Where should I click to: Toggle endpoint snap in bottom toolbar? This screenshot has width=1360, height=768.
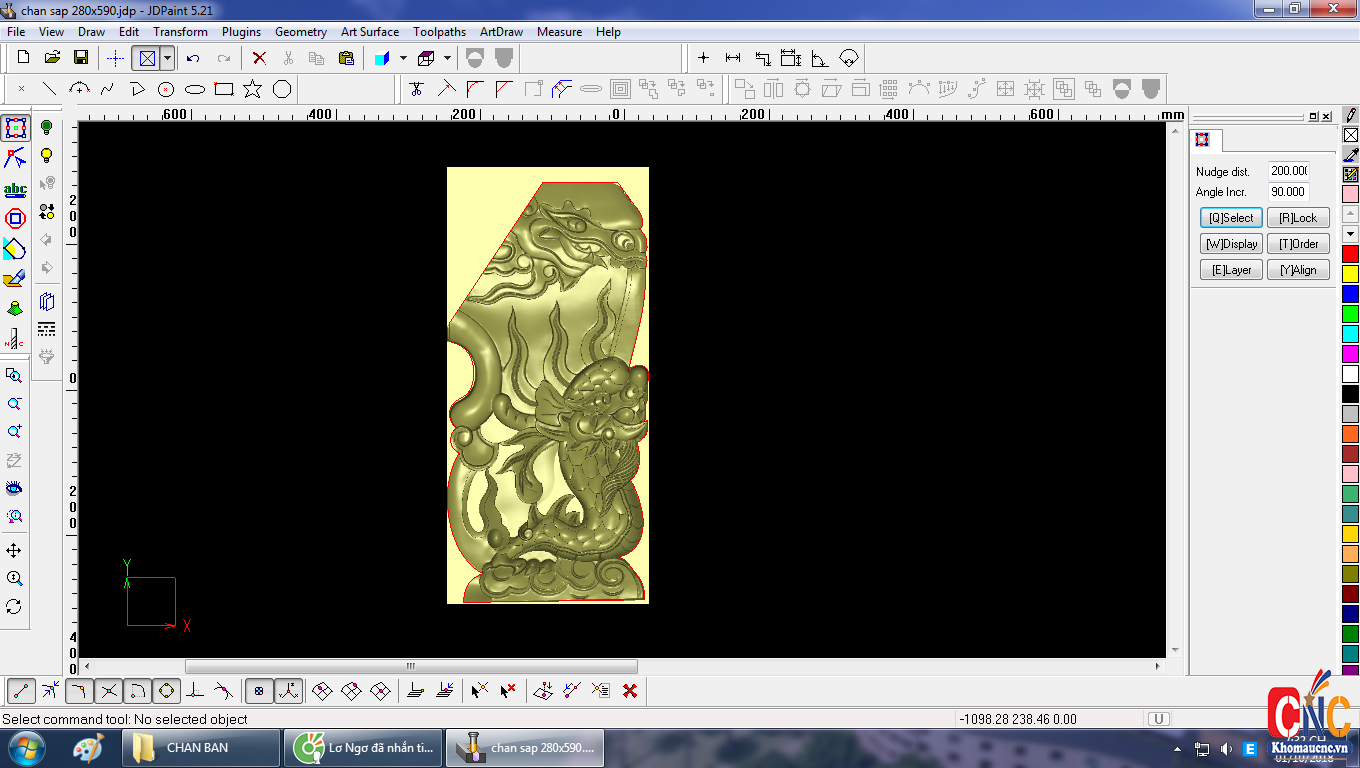(x=22, y=691)
